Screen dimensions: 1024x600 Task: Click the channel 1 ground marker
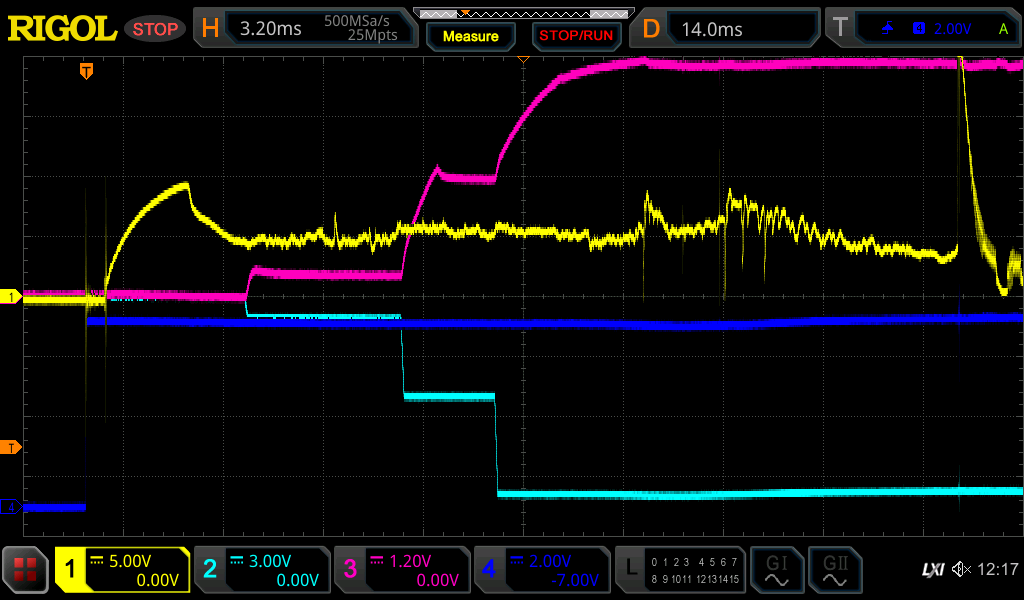tap(12, 297)
